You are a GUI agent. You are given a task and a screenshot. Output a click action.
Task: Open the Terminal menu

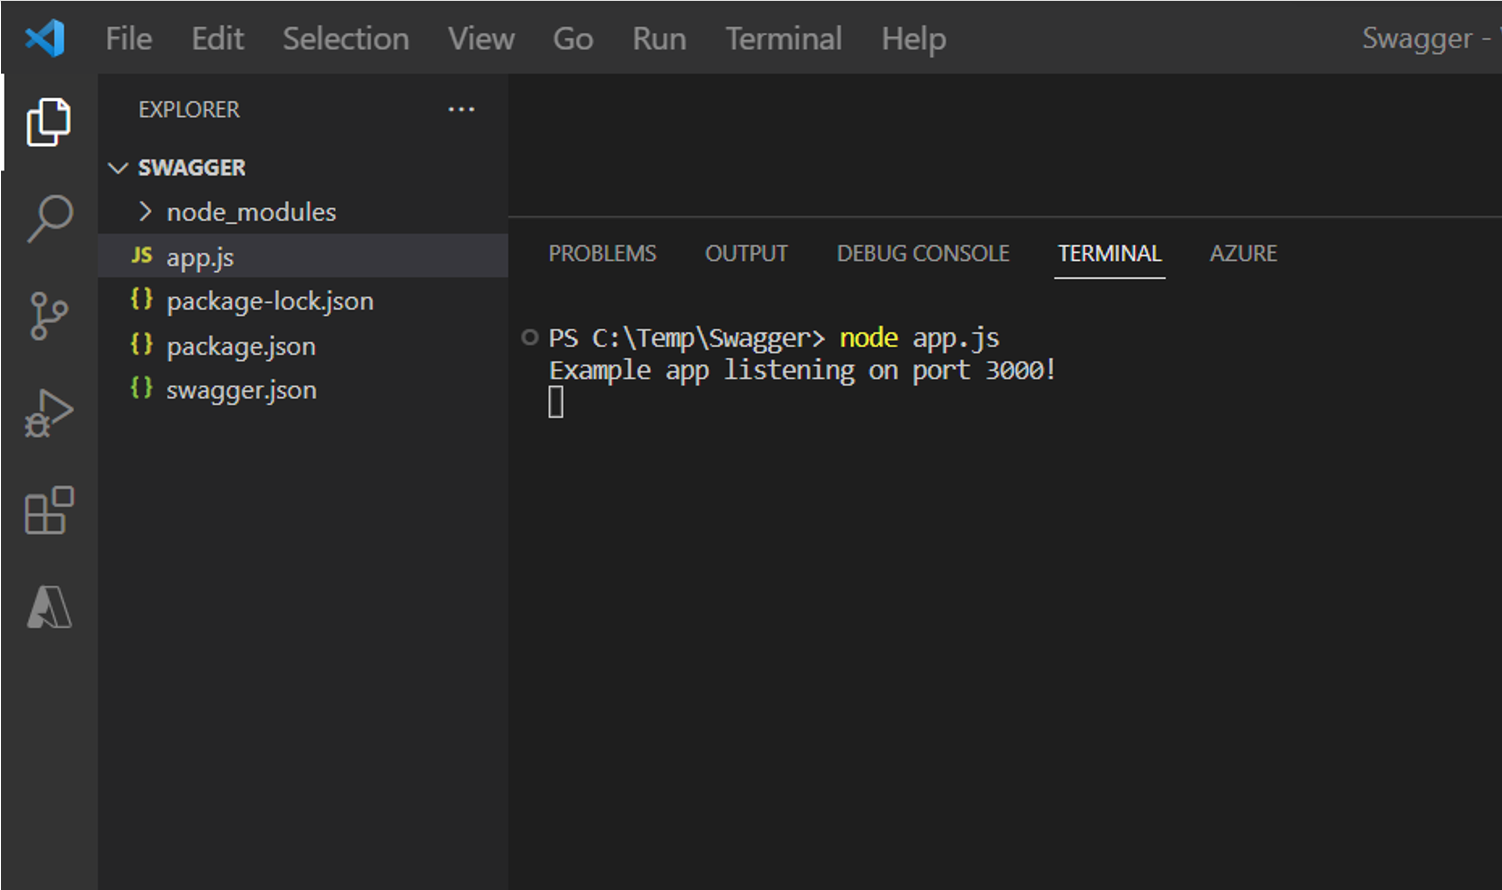(x=783, y=38)
